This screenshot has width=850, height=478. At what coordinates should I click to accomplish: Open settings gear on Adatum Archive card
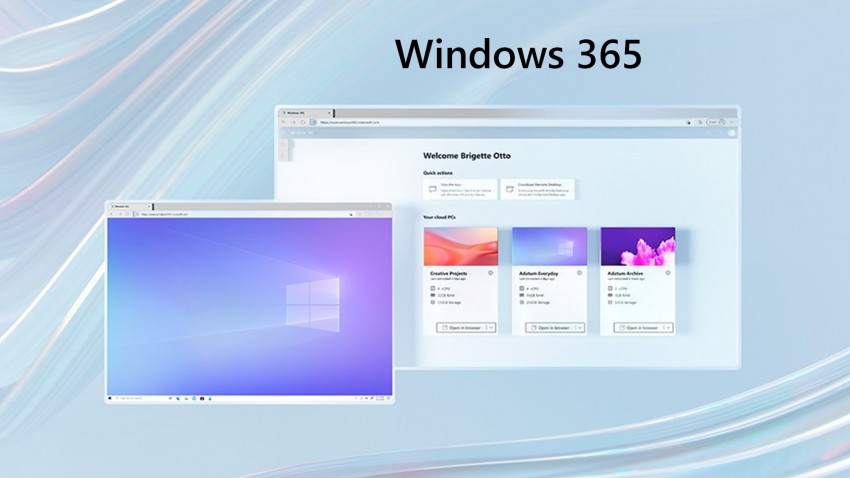point(668,273)
